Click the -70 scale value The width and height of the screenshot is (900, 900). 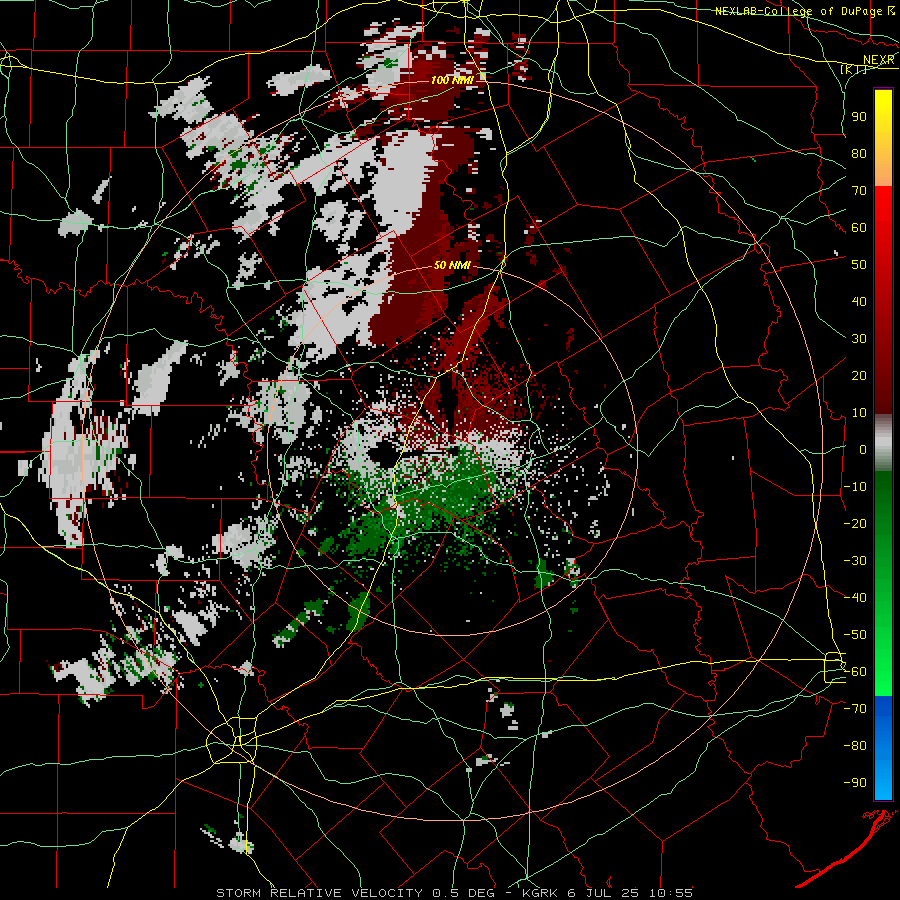(855, 709)
